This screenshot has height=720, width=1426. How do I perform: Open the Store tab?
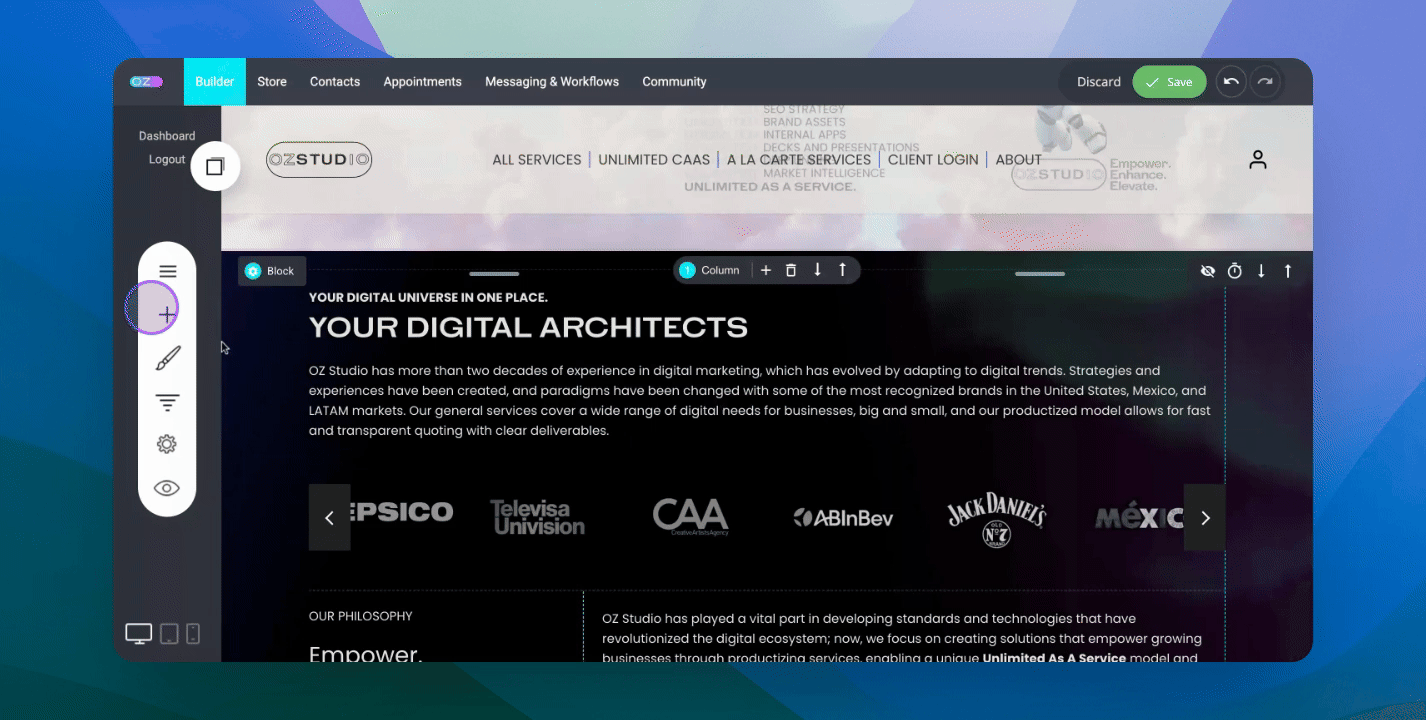272,82
